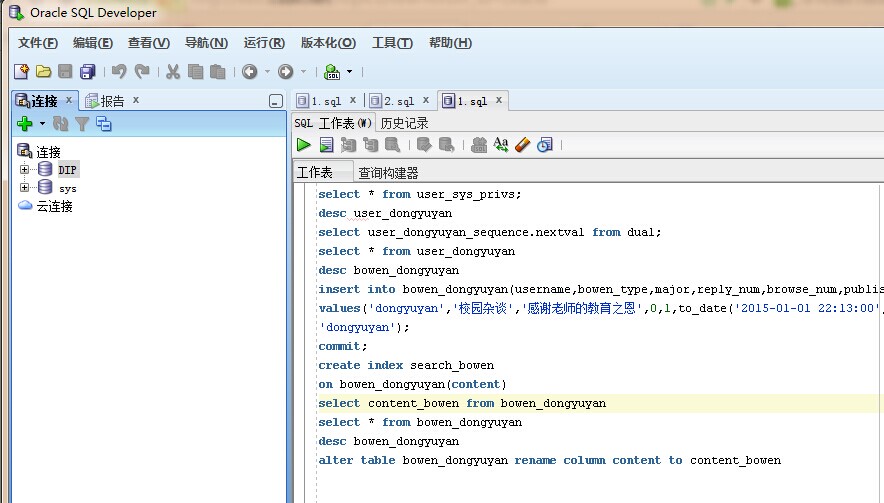884x503 pixels.
Task: Click the Explain Plan icon
Action: (x=348, y=145)
